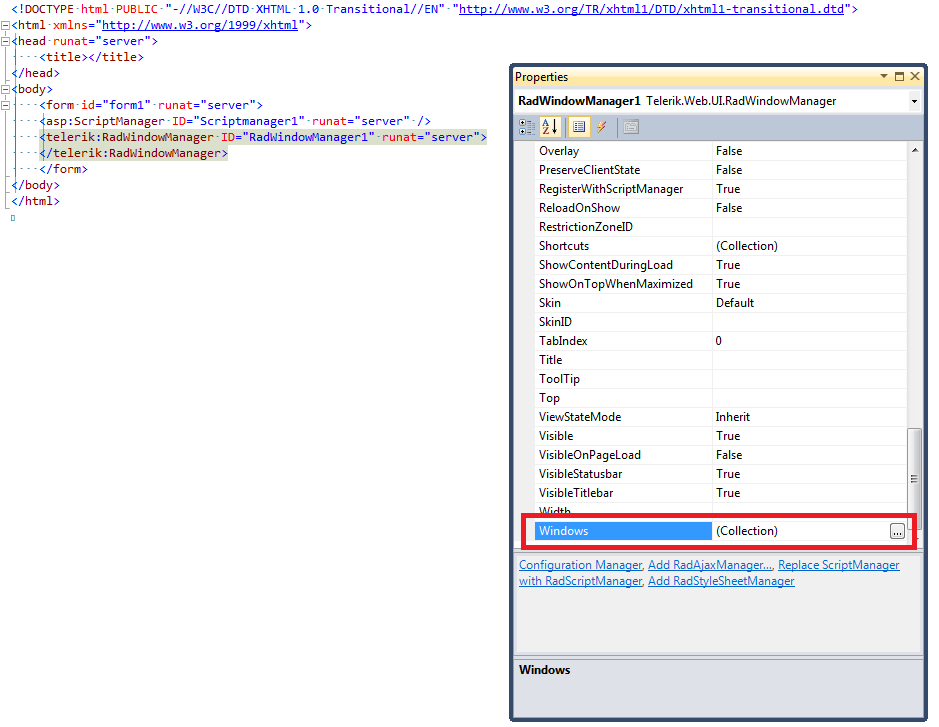Click the Categorized view icon in Properties toolbar
Viewport: 939px width, 727px height.
tap(527, 127)
